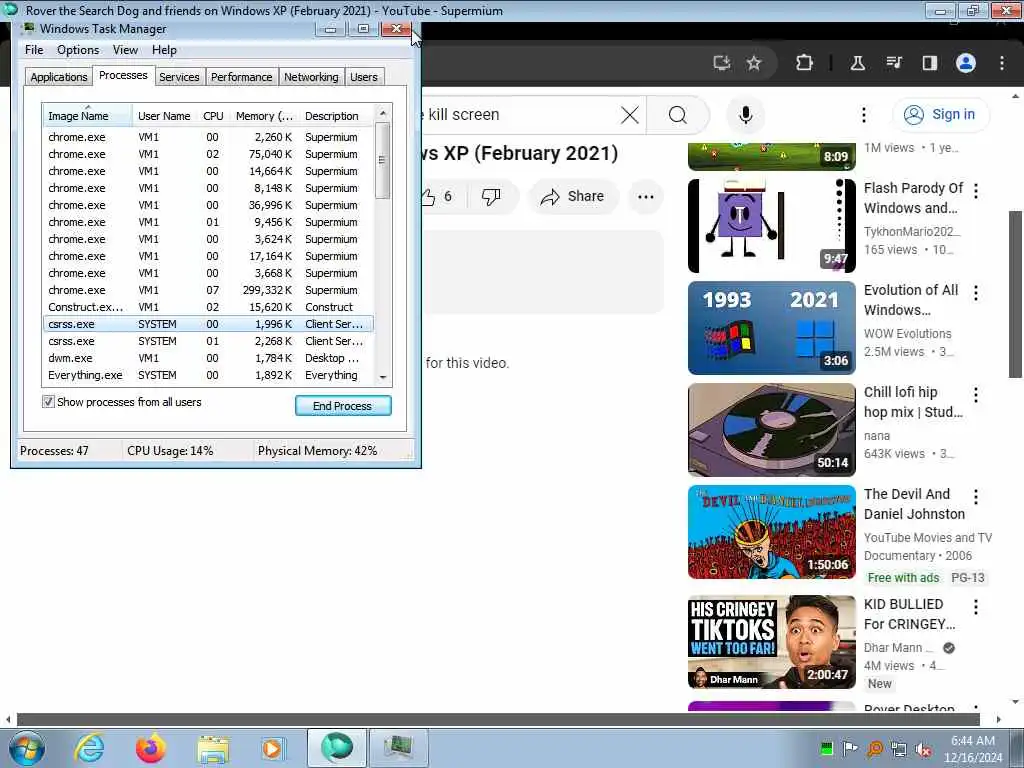Select the Construct.exe process row
1024x768 pixels.
208,307
